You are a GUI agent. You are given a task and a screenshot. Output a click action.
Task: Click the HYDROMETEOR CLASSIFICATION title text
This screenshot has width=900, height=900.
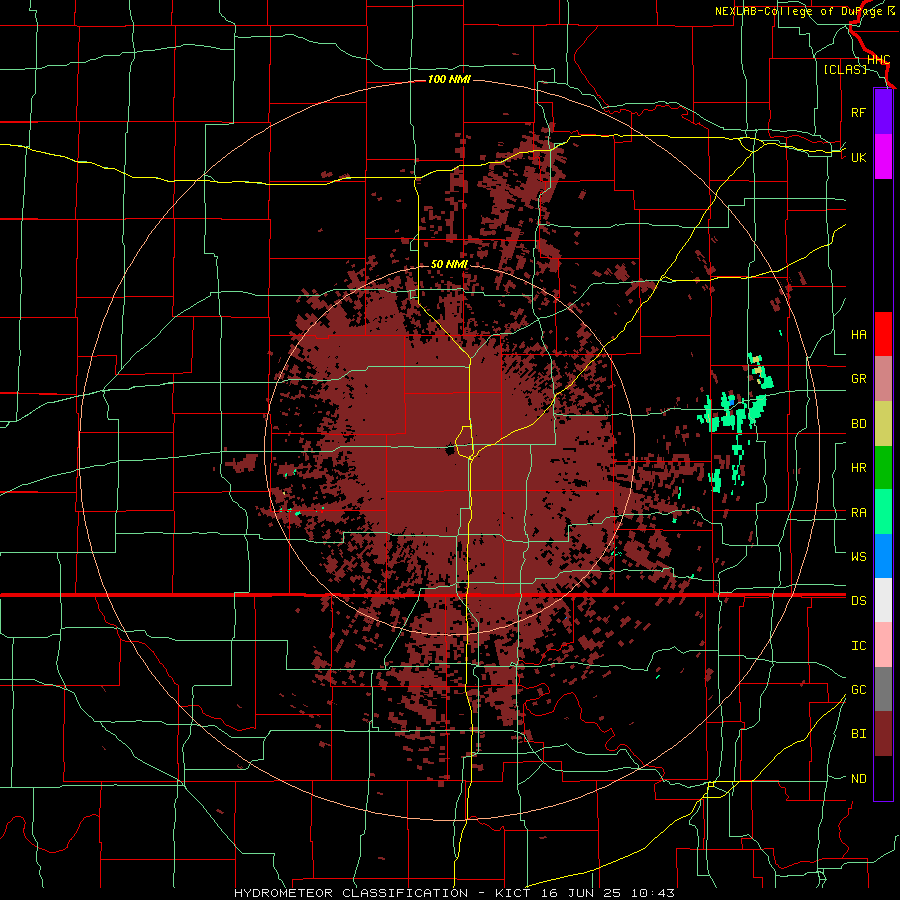351,893
